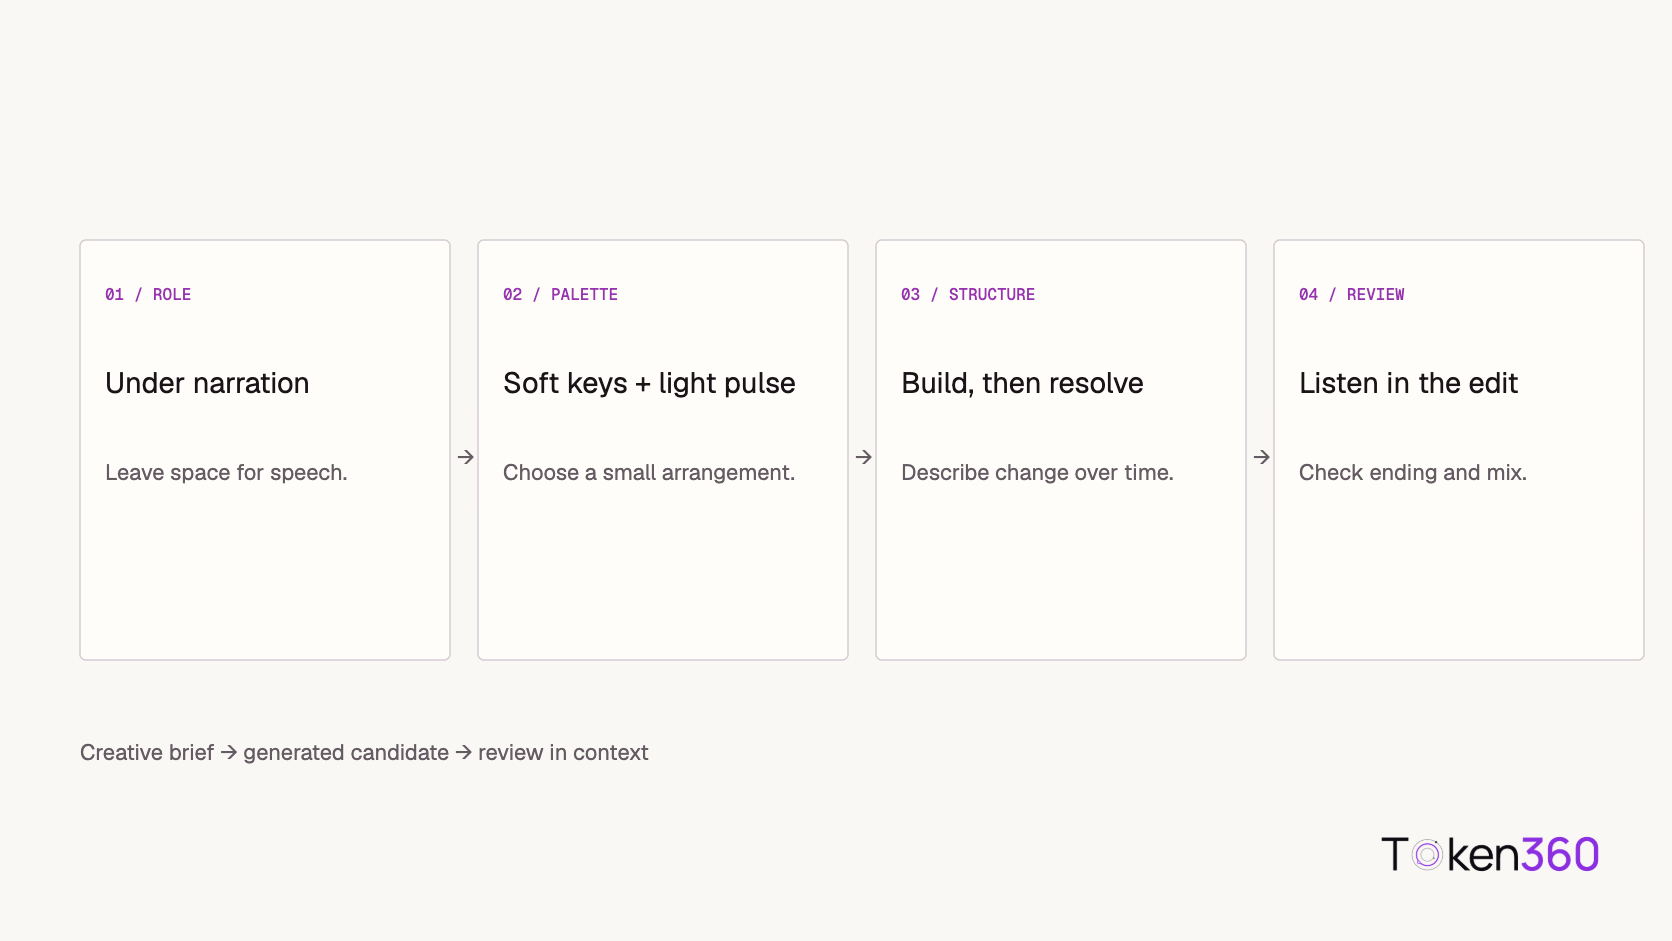This screenshot has width=1672, height=941.
Task: Select the 04 / REVIEW label
Action: (x=1351, y=294)
